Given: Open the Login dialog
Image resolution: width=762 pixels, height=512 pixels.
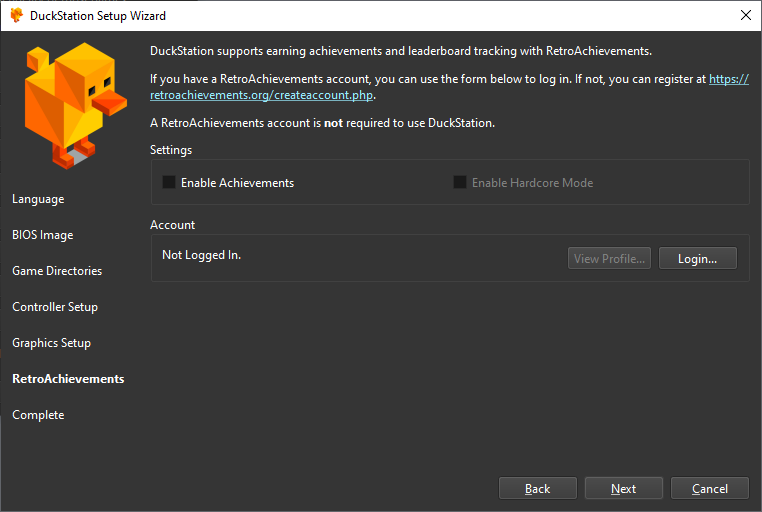Looking at the screenshot, I should [x=697, y=258].
